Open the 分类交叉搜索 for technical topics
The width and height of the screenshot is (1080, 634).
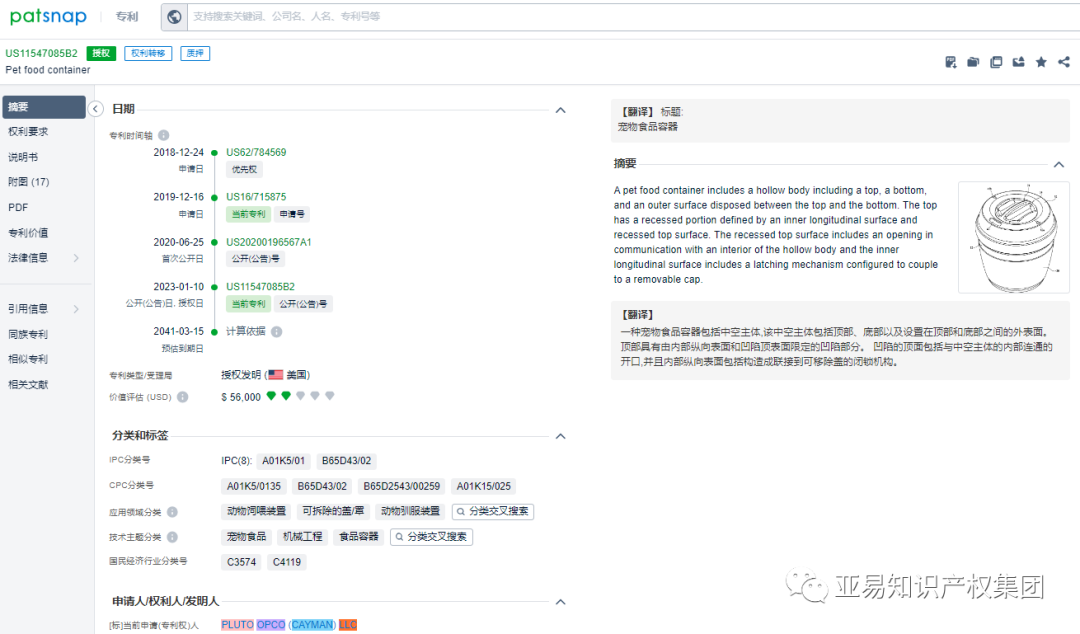(x=430, y=536)
